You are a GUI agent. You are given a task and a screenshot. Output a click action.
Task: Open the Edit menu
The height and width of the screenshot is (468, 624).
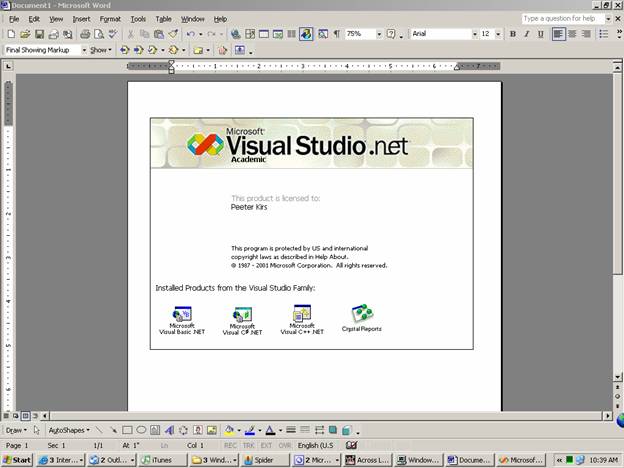(34, 19)
